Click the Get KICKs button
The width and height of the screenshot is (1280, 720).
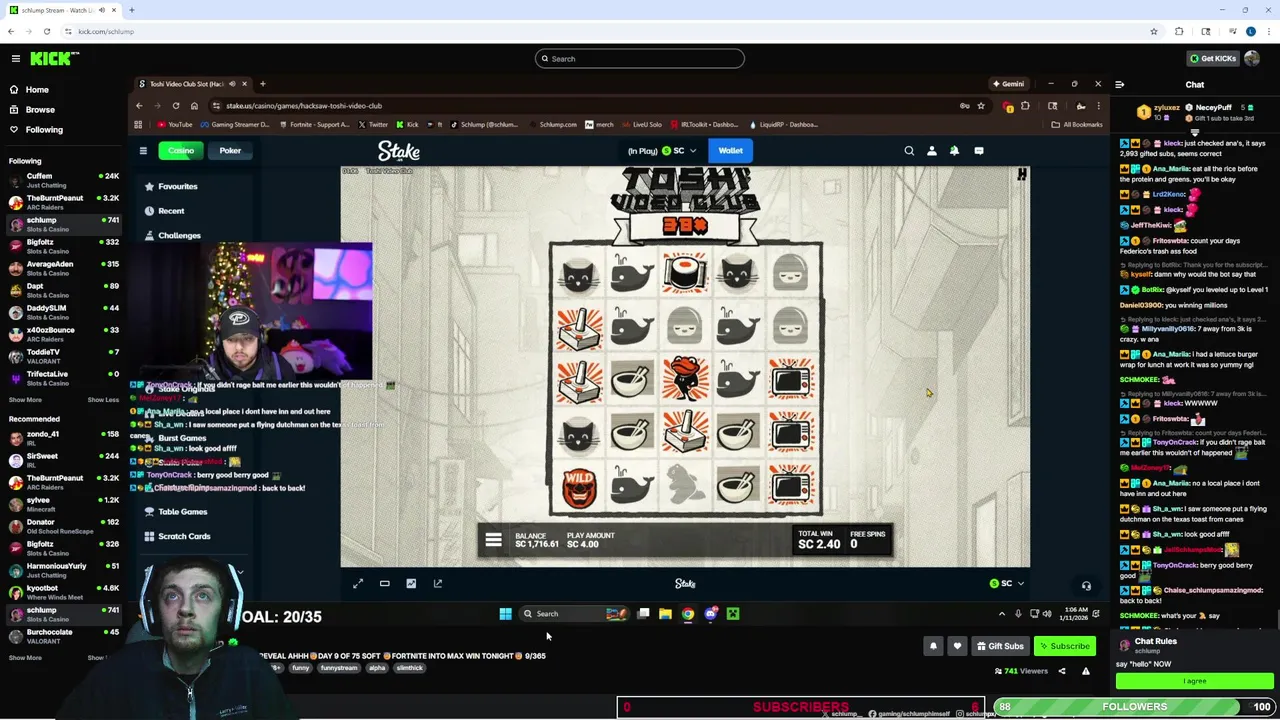1212,59
